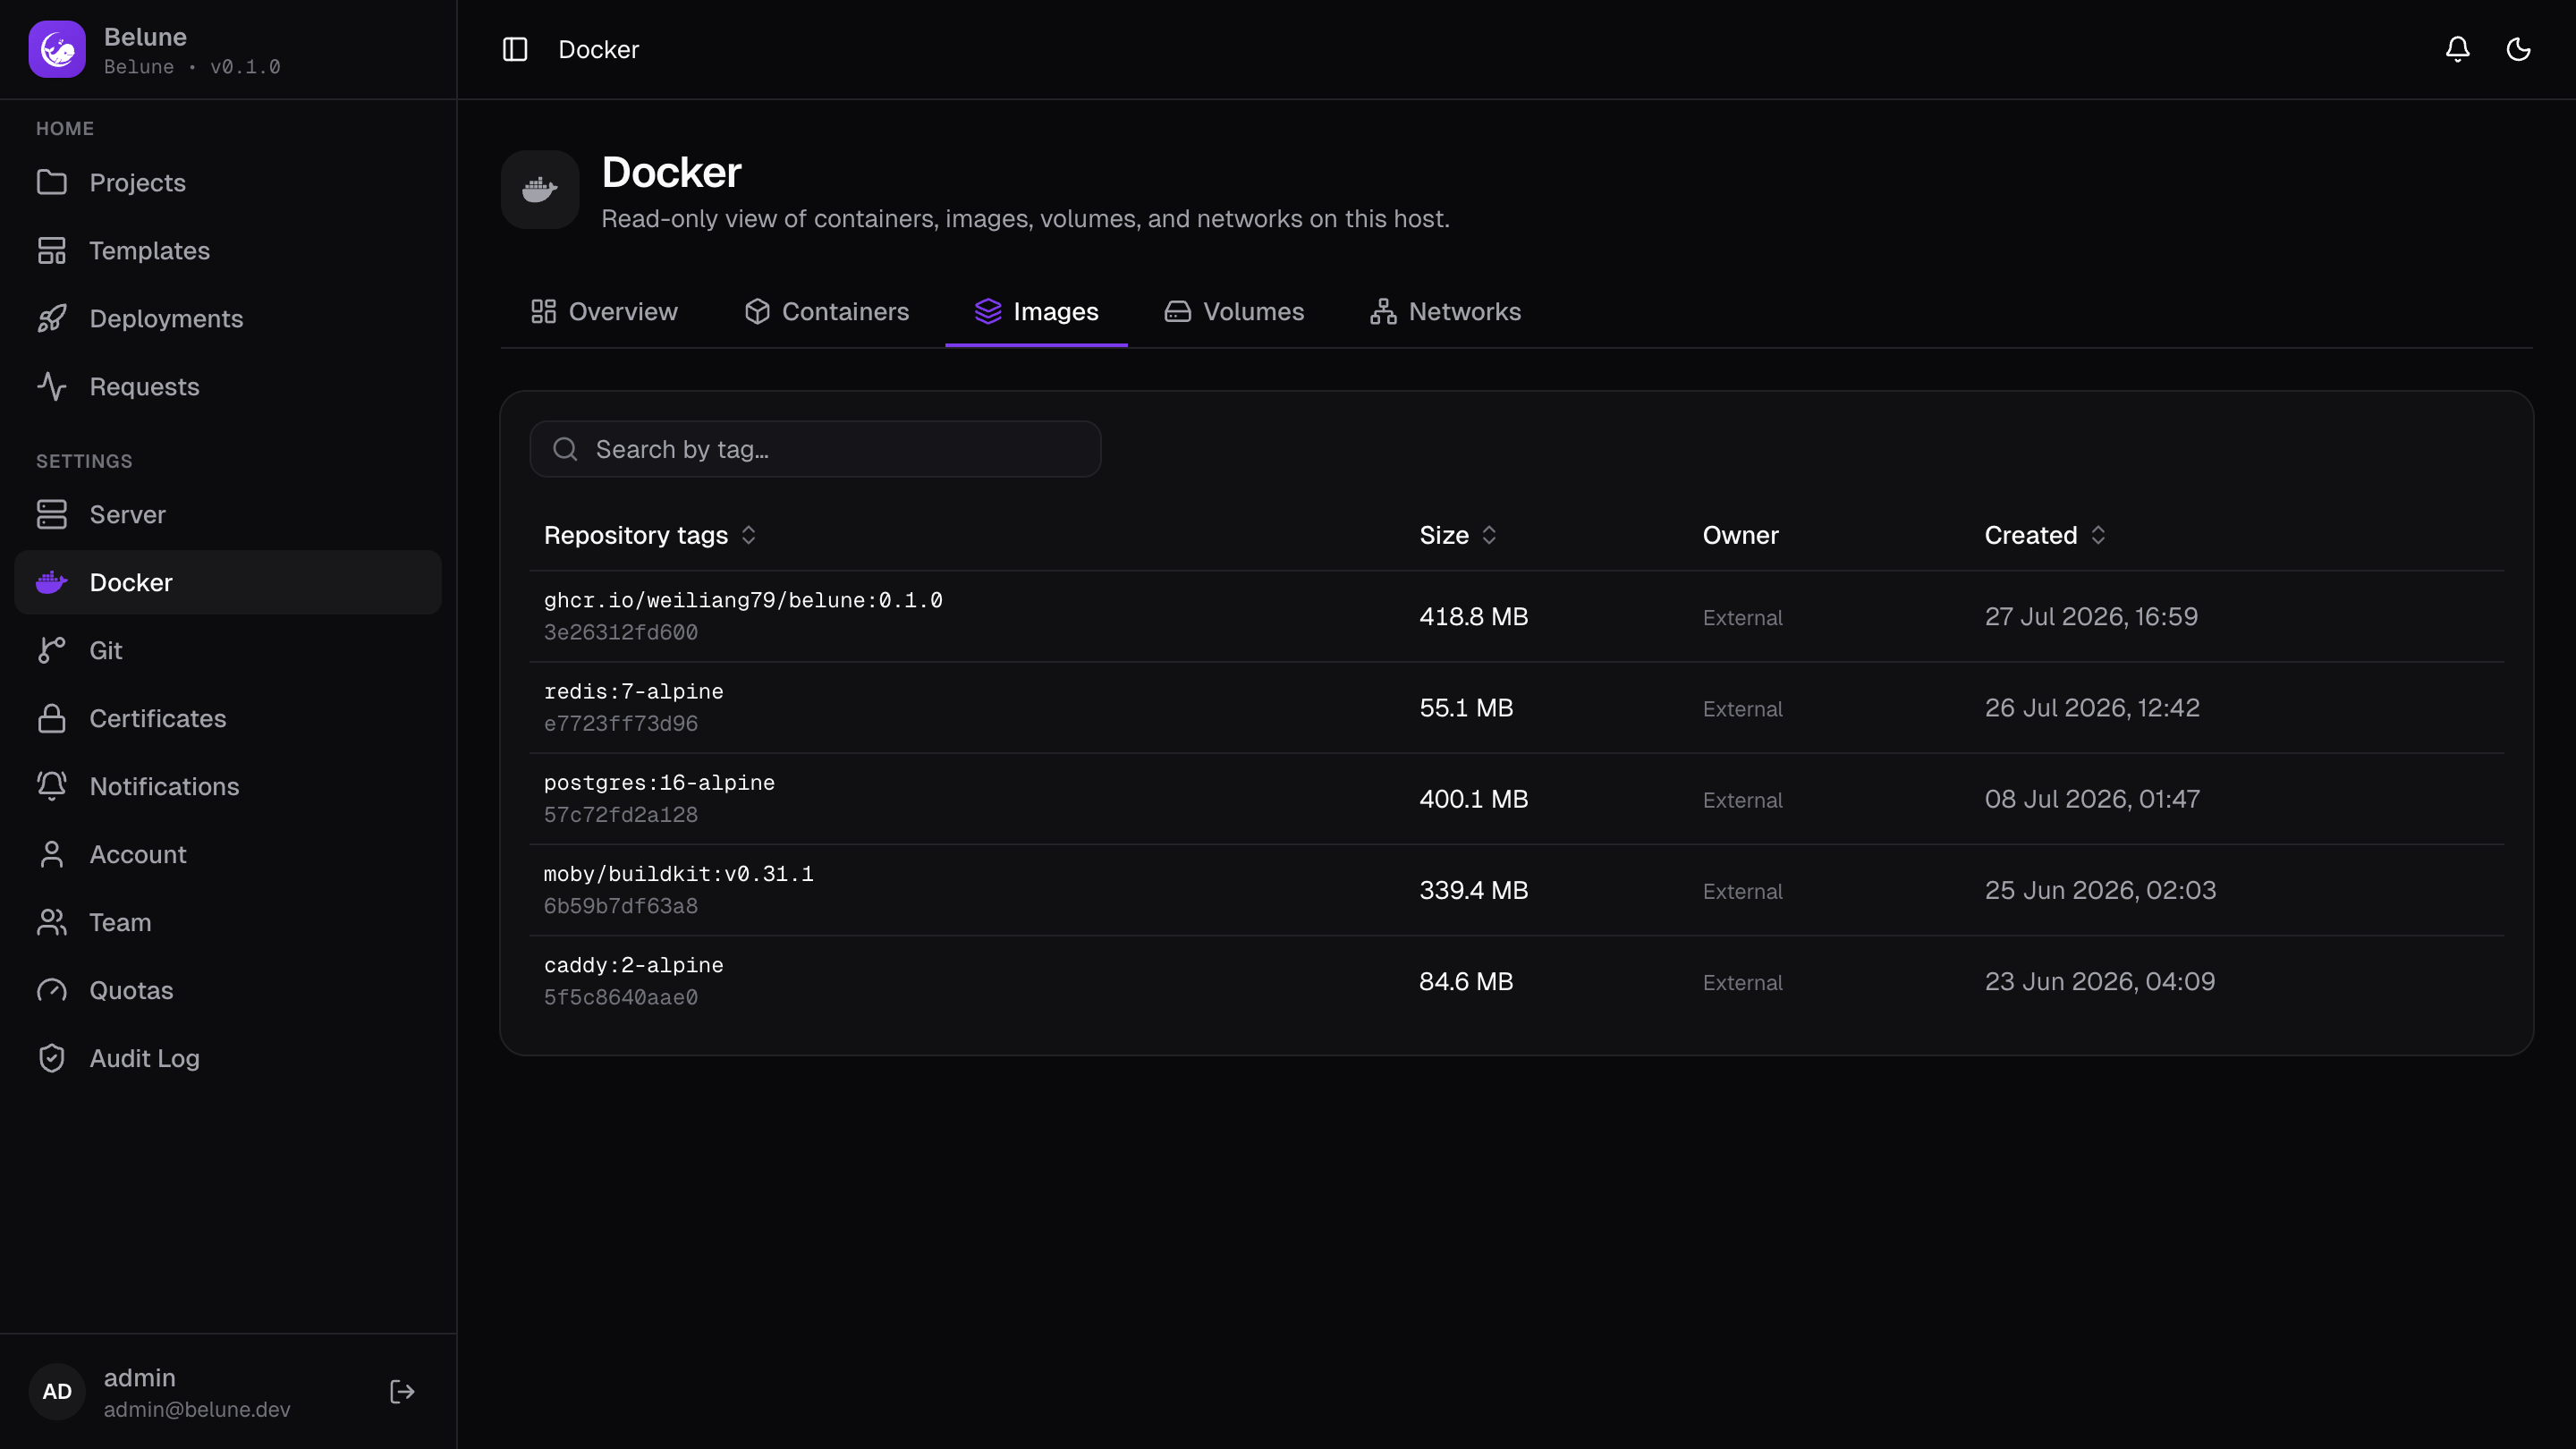Click the Belune whale logo icon
Screen dimensions: 2576x1449
pos(57,49)
